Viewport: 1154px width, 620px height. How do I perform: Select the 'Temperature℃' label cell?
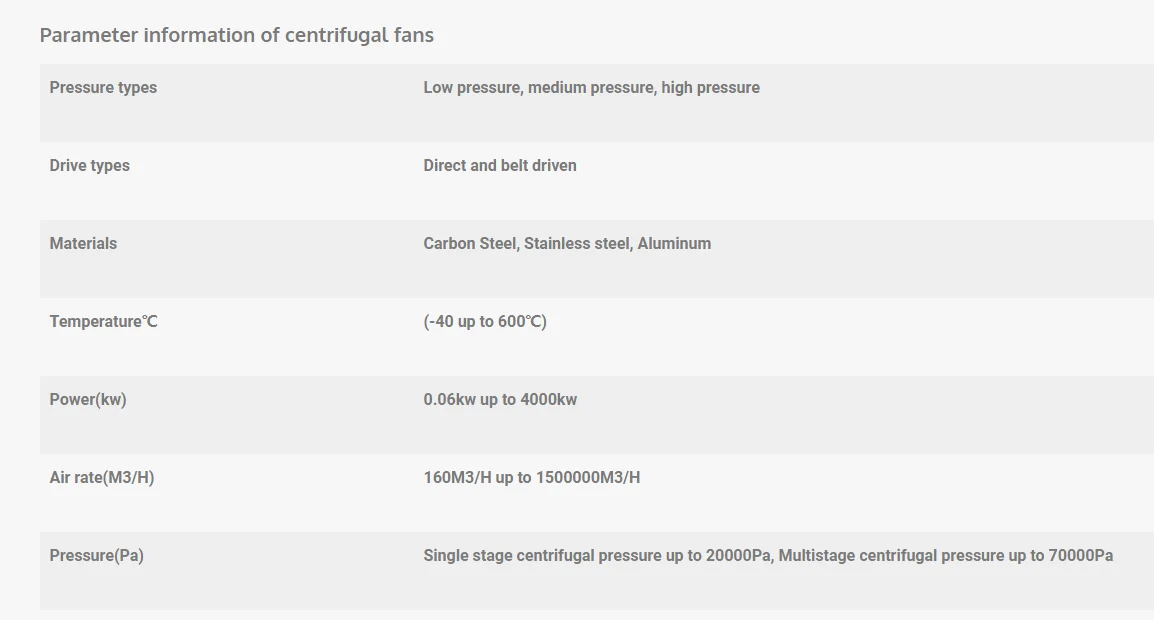(x=103, y=322)
